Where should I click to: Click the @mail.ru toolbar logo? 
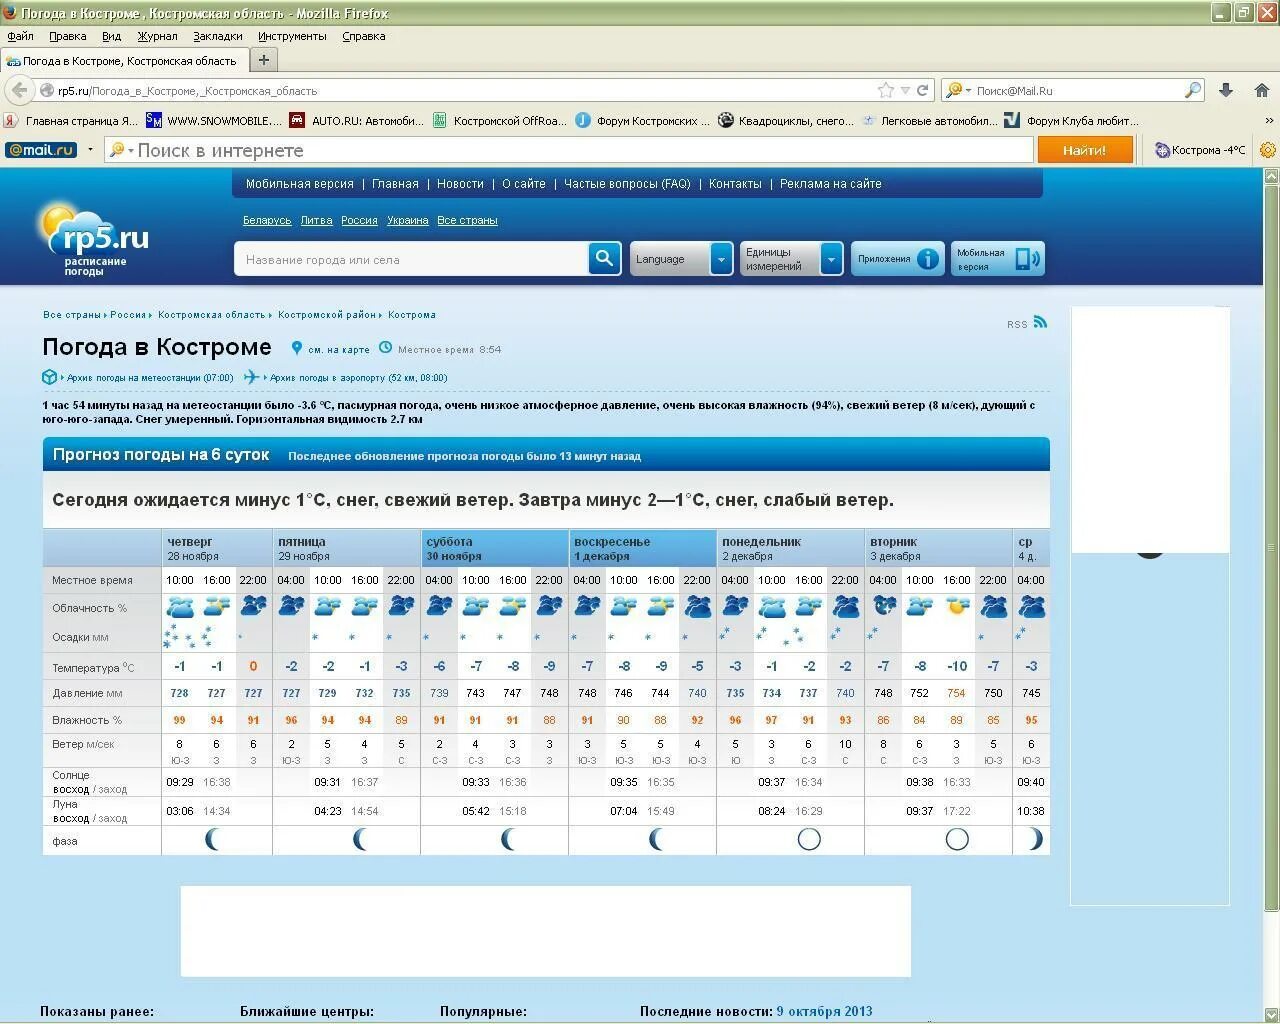[x=41, y=150]
